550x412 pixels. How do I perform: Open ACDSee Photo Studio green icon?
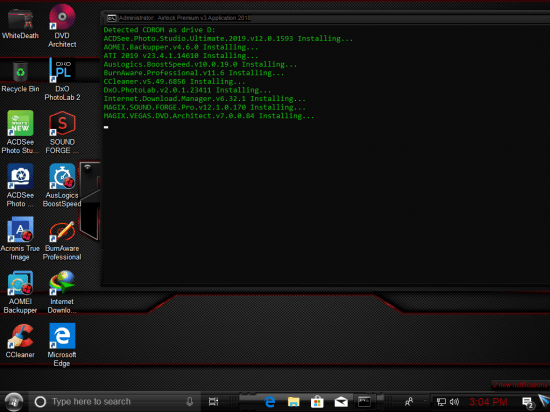click(x=20, y=132)
